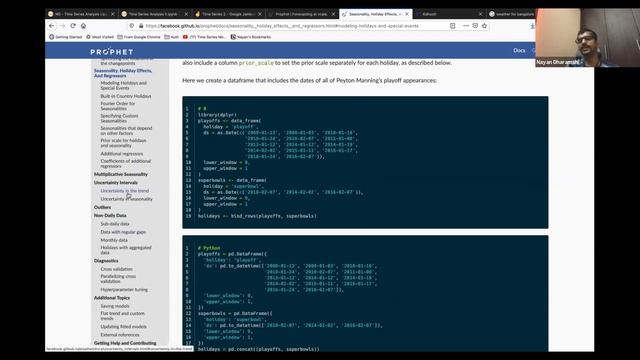Screen dimensions: 640x360
Task: Go back using the browser back arrow
Action: point(51,26)
